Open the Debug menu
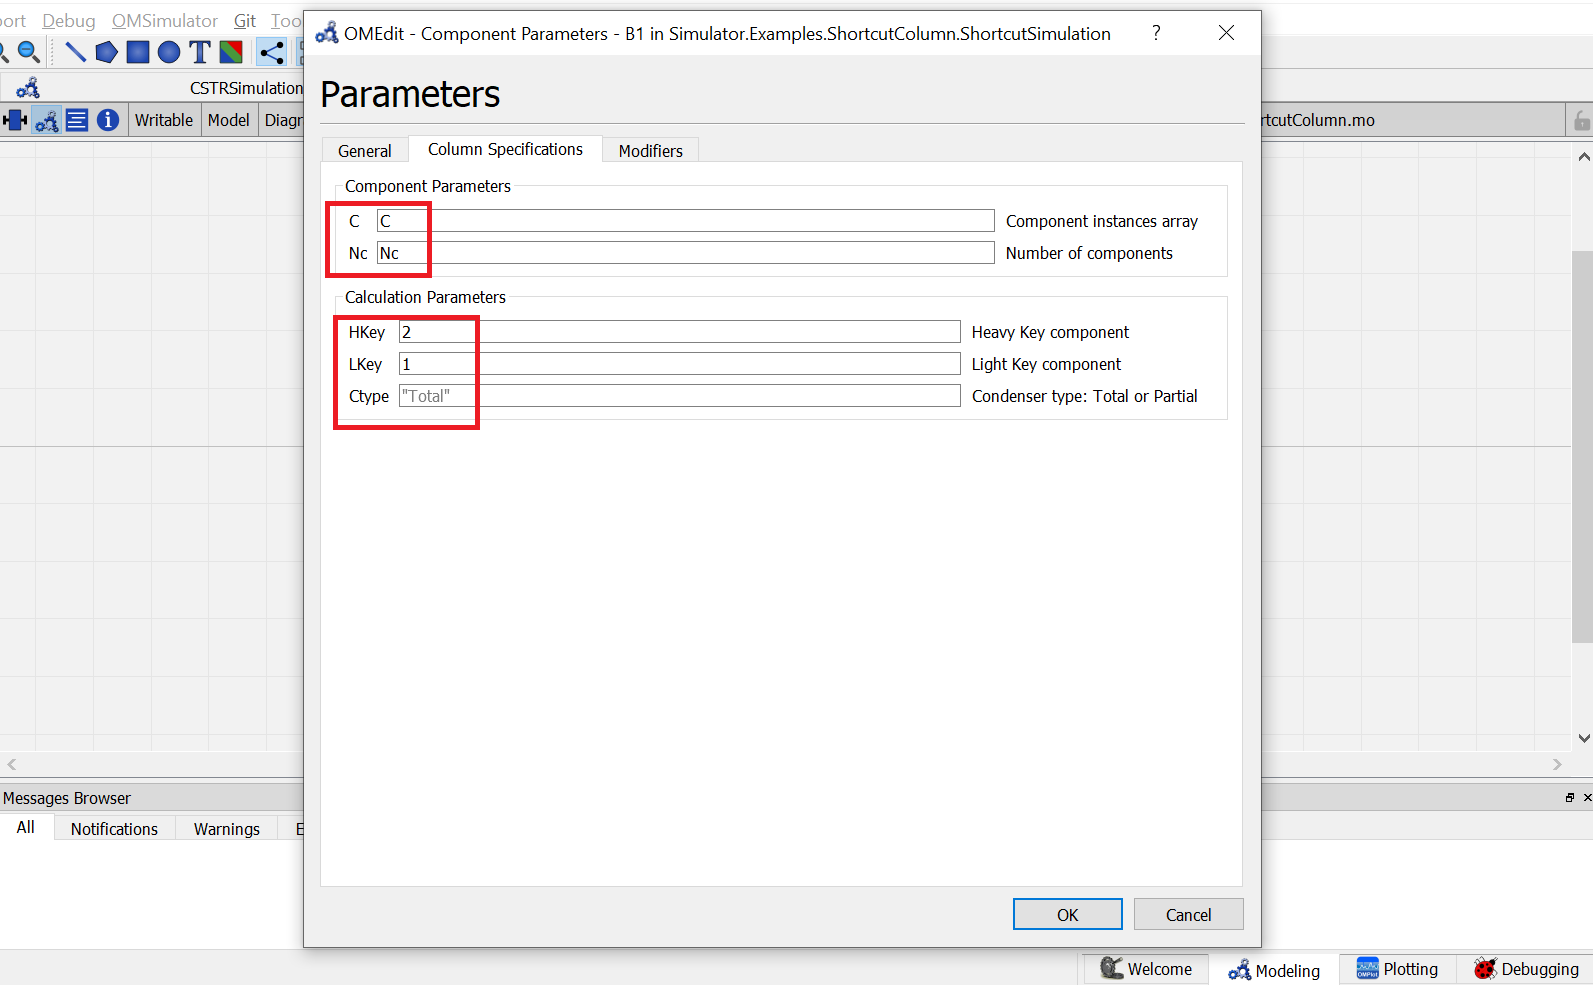The image size is (1593, 985). pyautogui.click(x=69, y=21)
